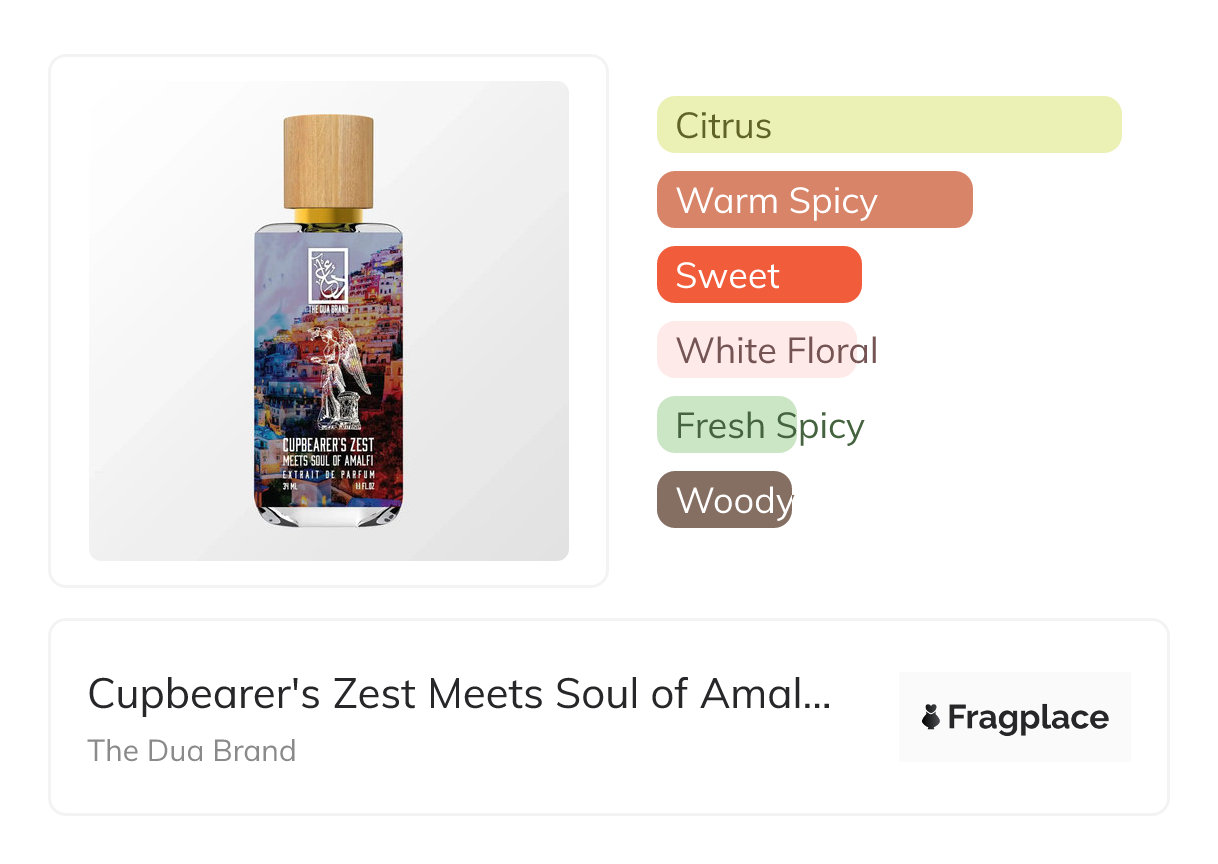Click the wooden cap of the bottle
This screenshot has width=1218, height=864.
coord(328,162)
